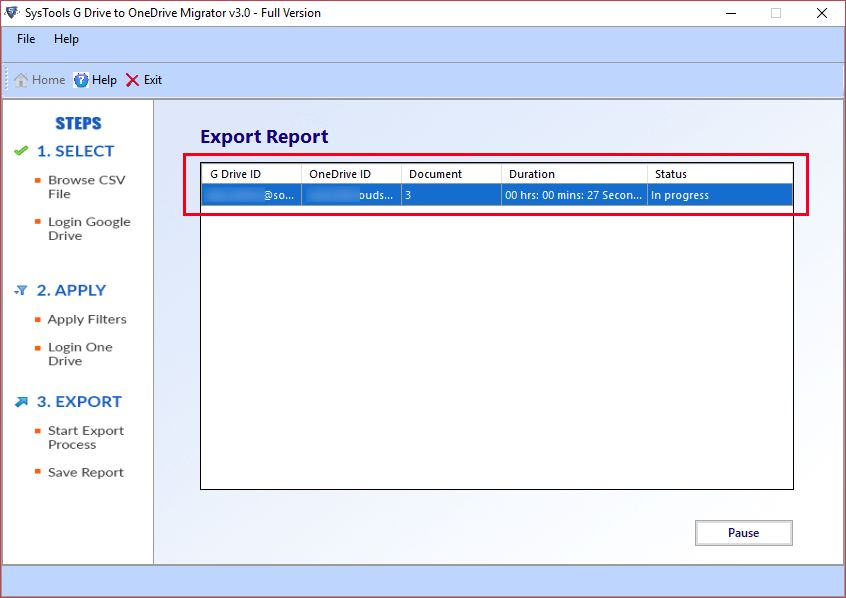Viewport: 846px width, 598px height.
Task: Select the In progress status cell
Action: pos(720,195)
